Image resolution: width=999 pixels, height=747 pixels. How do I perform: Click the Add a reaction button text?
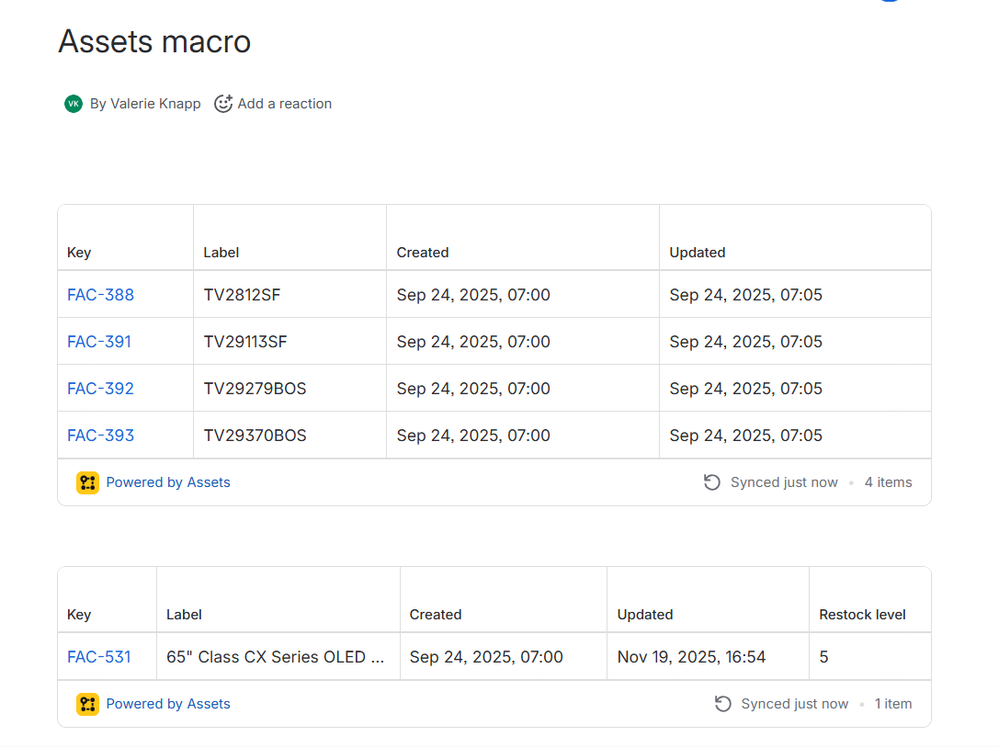click(284, 104)
